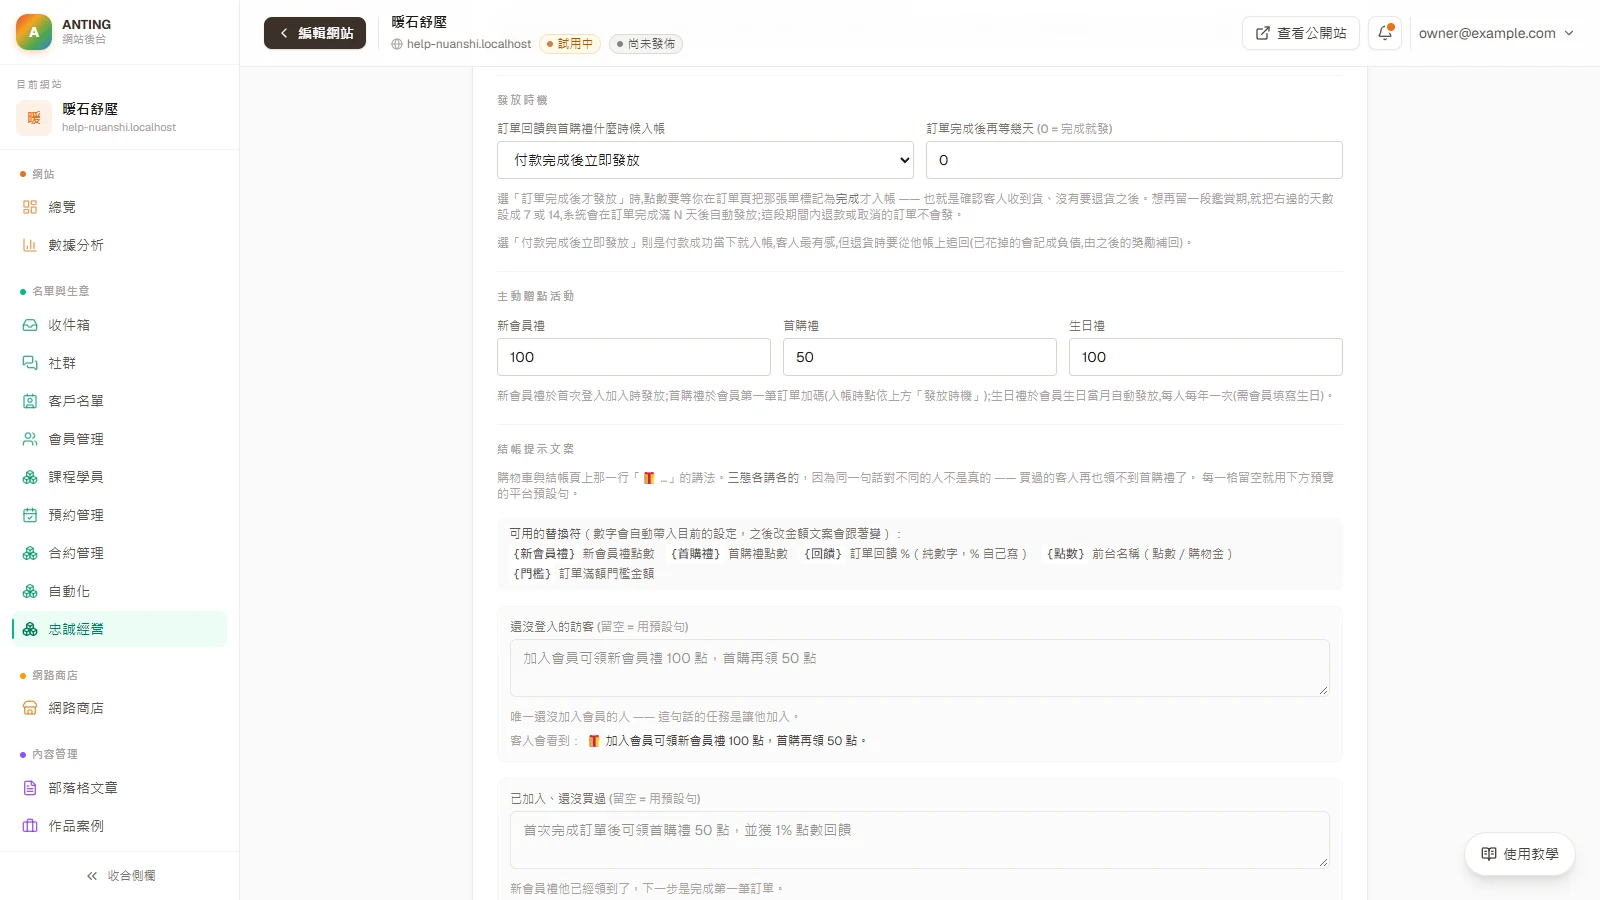
Task: Select 忠誠經營 in the sidebar
Action: coord(120,629)
